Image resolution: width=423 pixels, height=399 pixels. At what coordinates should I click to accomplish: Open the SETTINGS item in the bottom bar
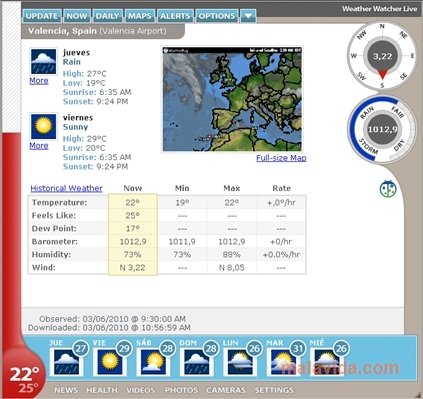click(274, 390)
